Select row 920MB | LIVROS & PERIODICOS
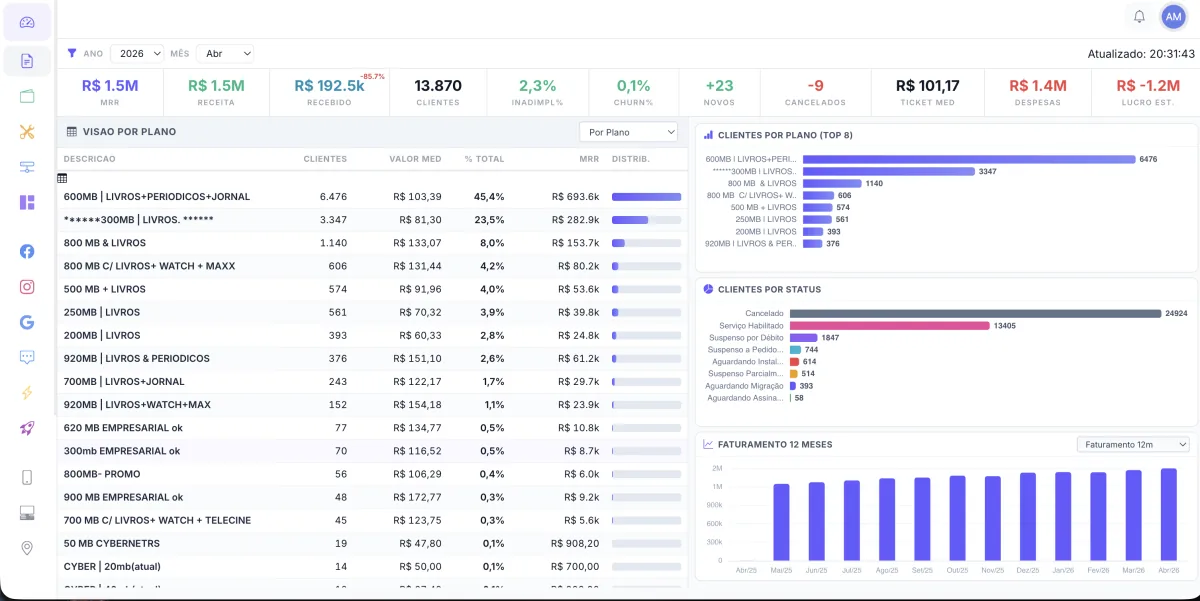 pos(372,358)
